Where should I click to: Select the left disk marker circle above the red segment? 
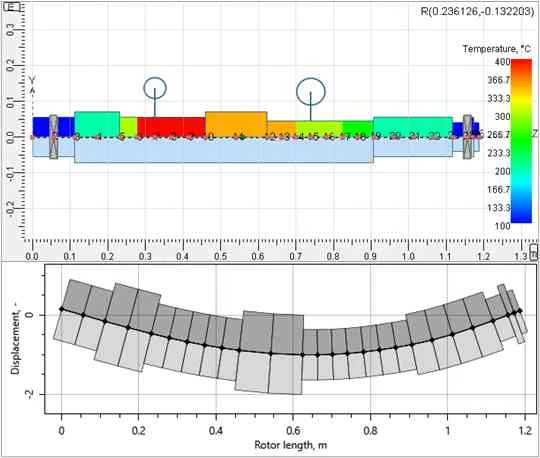155,88
